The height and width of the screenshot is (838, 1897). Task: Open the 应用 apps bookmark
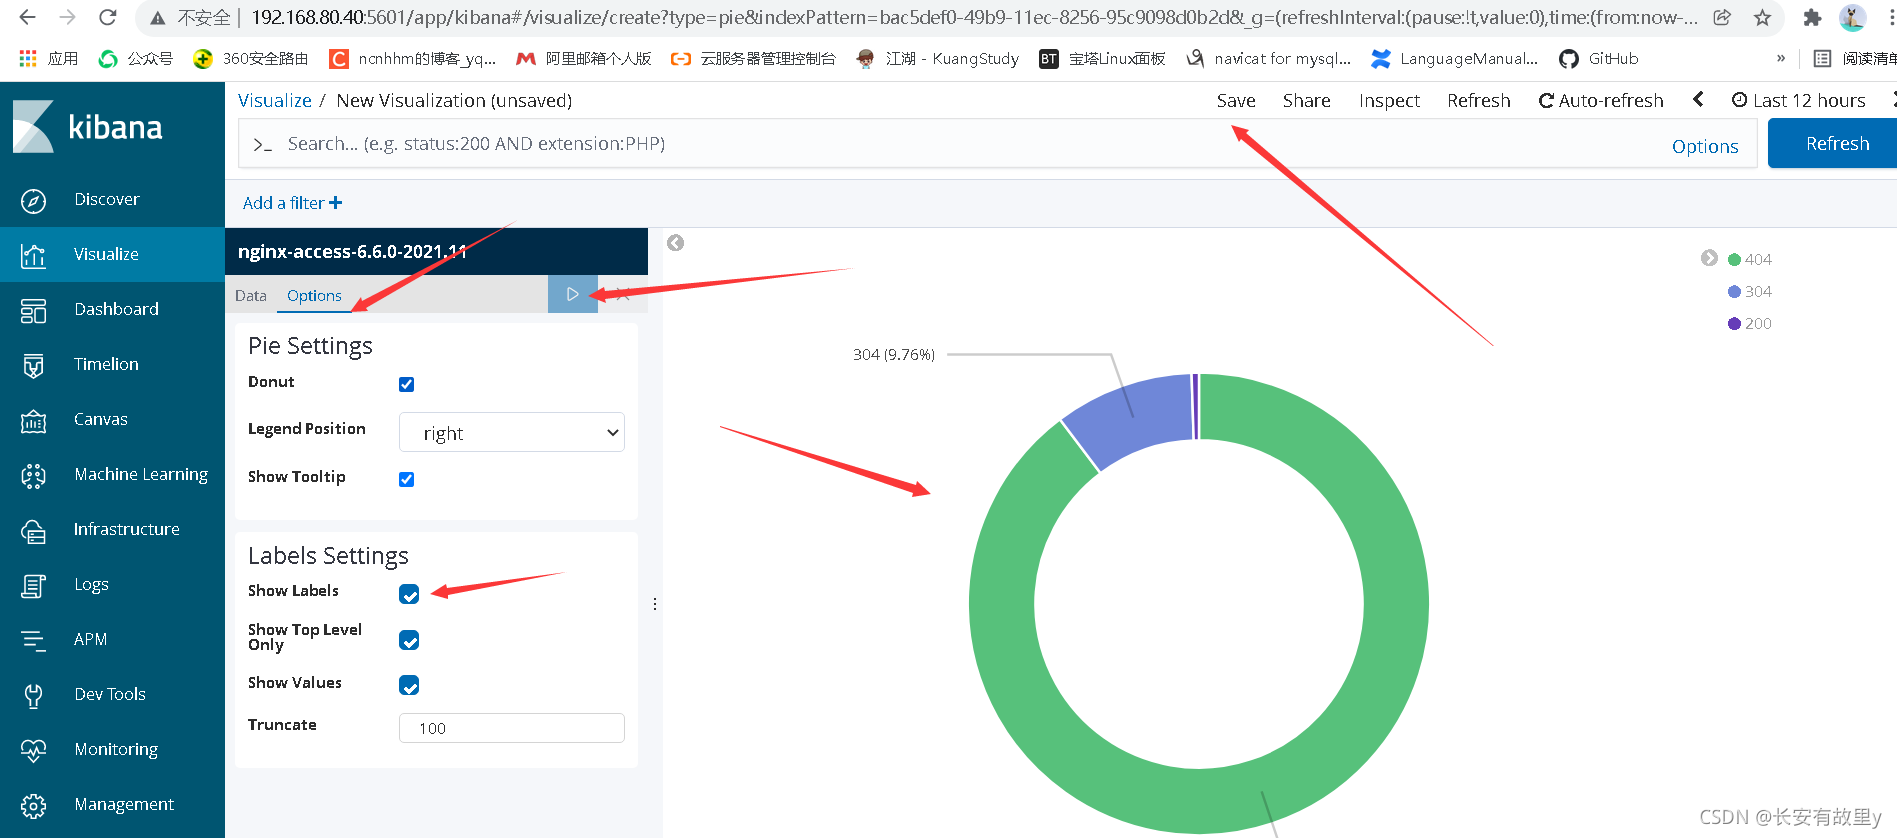(49, 59)
